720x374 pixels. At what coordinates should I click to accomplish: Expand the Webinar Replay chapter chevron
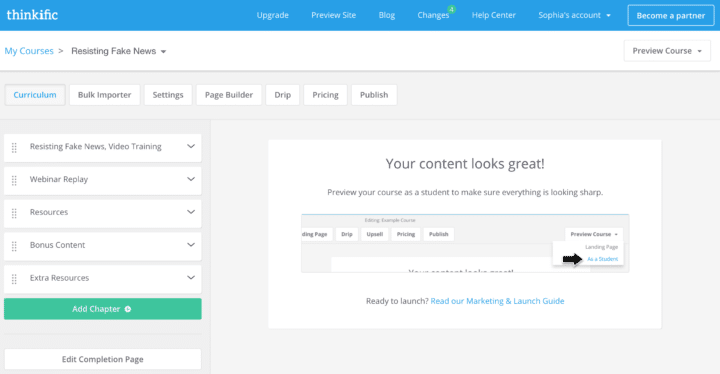tap(191, 179)
